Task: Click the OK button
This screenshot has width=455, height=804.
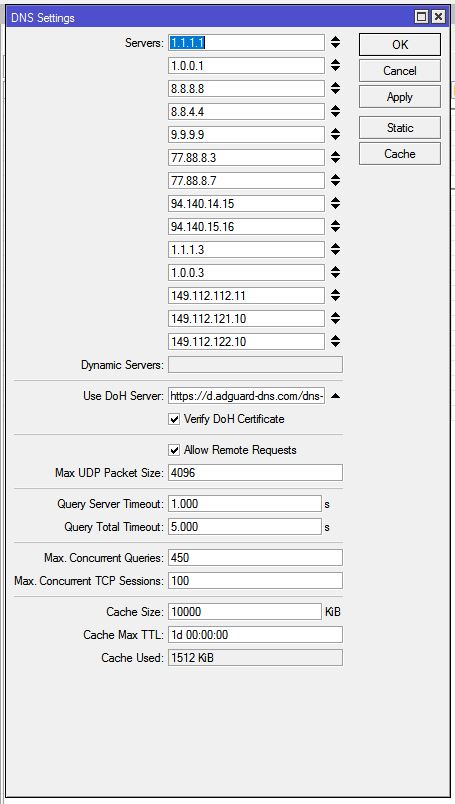Action: click(x=400, y=45)
